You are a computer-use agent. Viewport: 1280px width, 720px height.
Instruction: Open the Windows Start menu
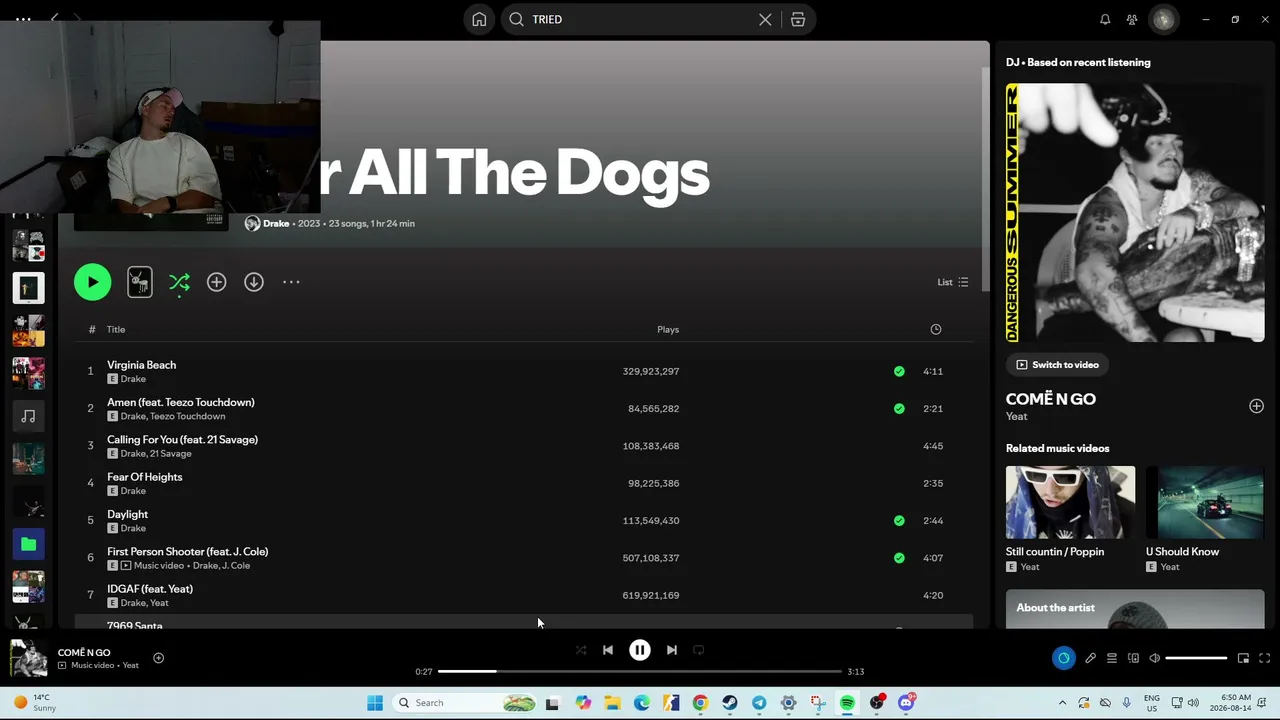(375, 703)
